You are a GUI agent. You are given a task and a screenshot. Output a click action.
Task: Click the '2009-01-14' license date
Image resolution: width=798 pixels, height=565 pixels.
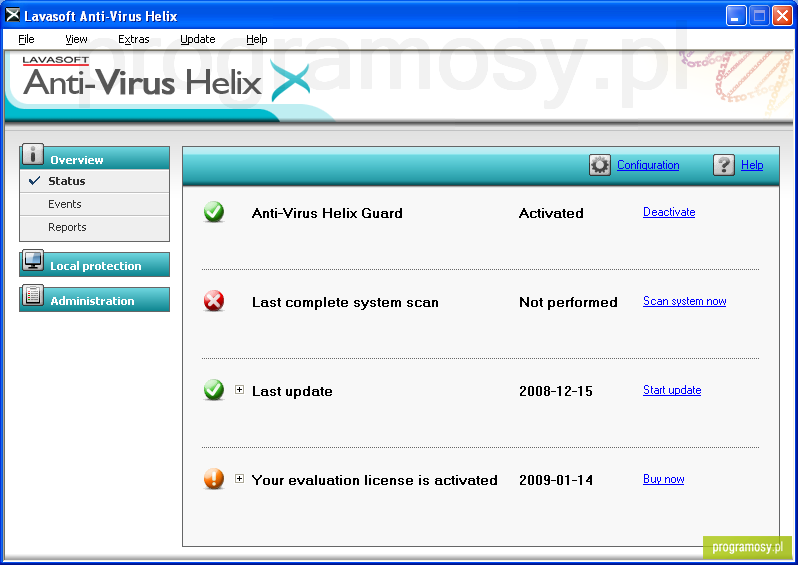(556, 480)
